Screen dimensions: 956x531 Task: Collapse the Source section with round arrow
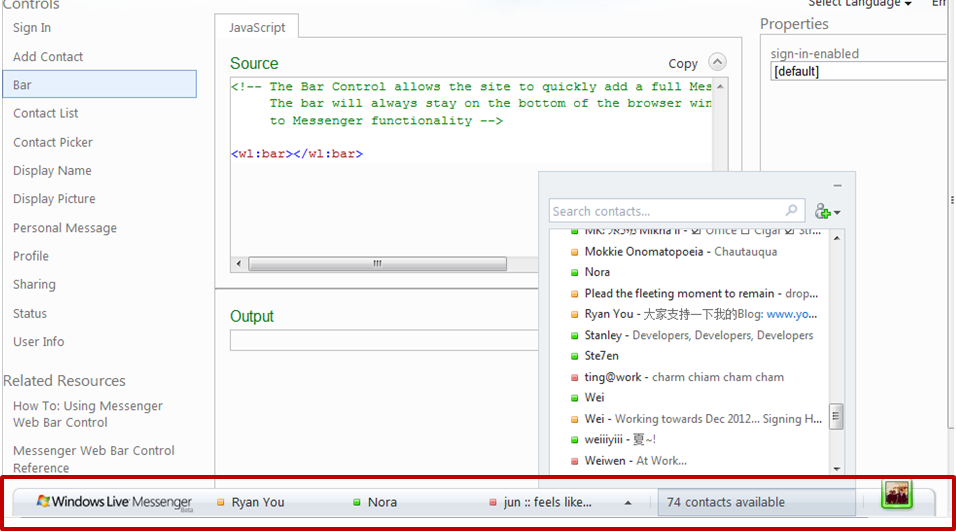click(716, 62)
